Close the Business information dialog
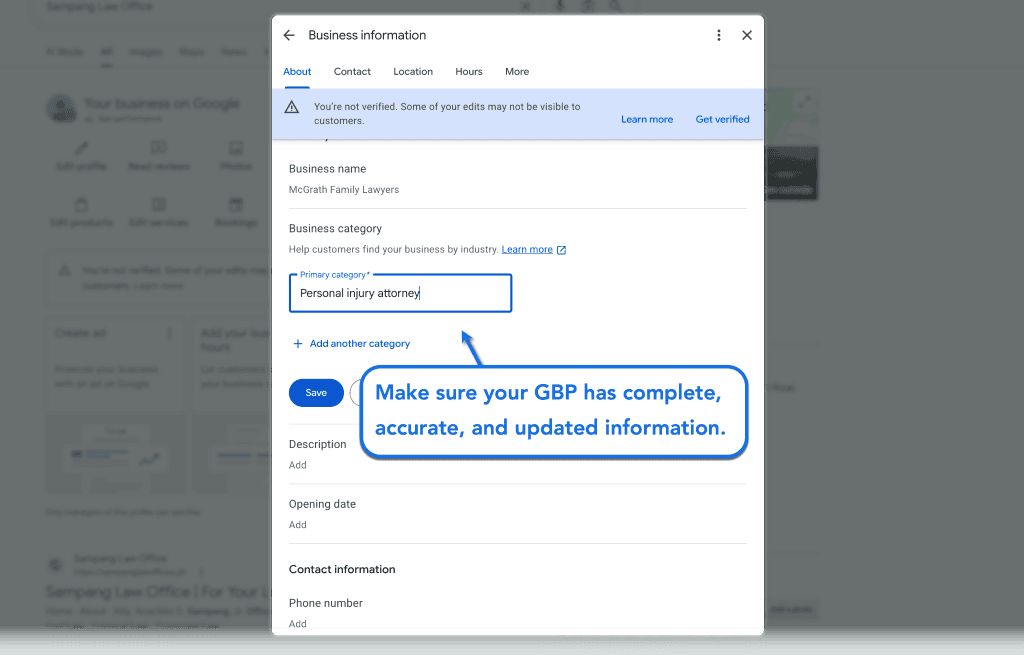 click(746, 35)
